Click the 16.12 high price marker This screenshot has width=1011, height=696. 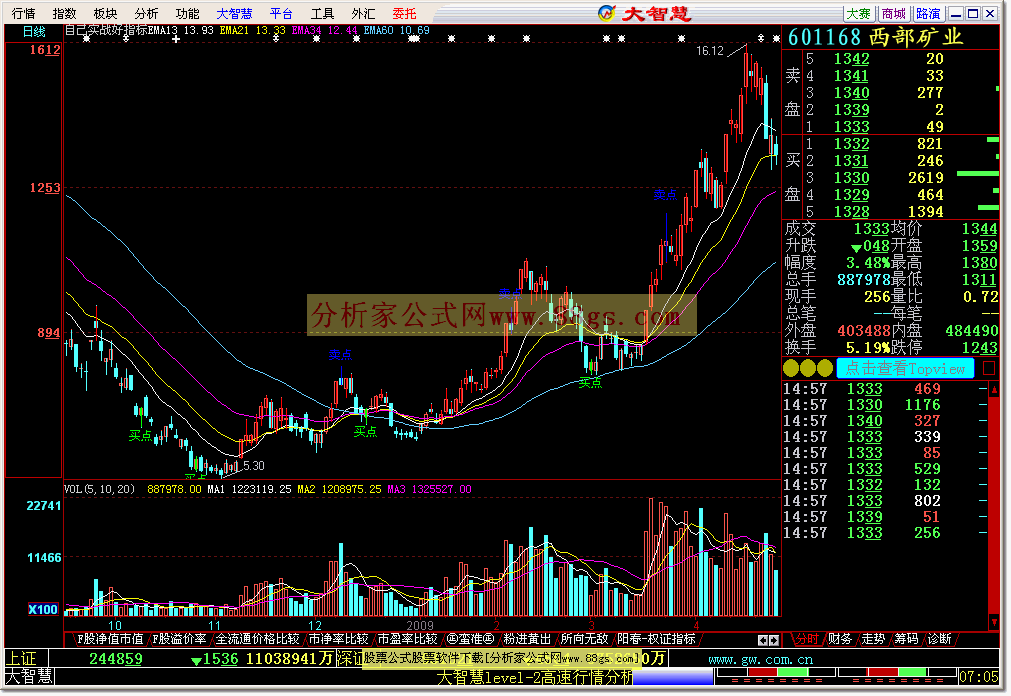coord(710,51)
